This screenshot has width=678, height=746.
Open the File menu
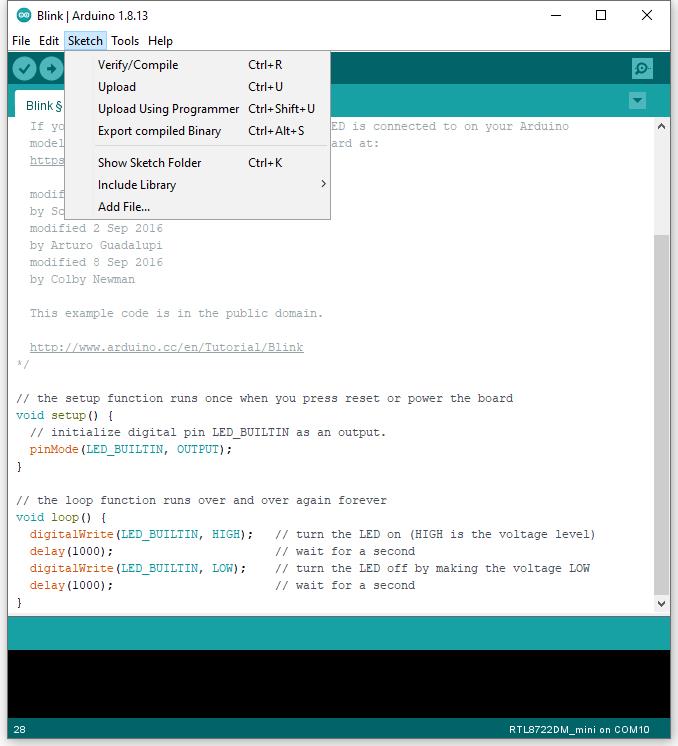point(21,41)
